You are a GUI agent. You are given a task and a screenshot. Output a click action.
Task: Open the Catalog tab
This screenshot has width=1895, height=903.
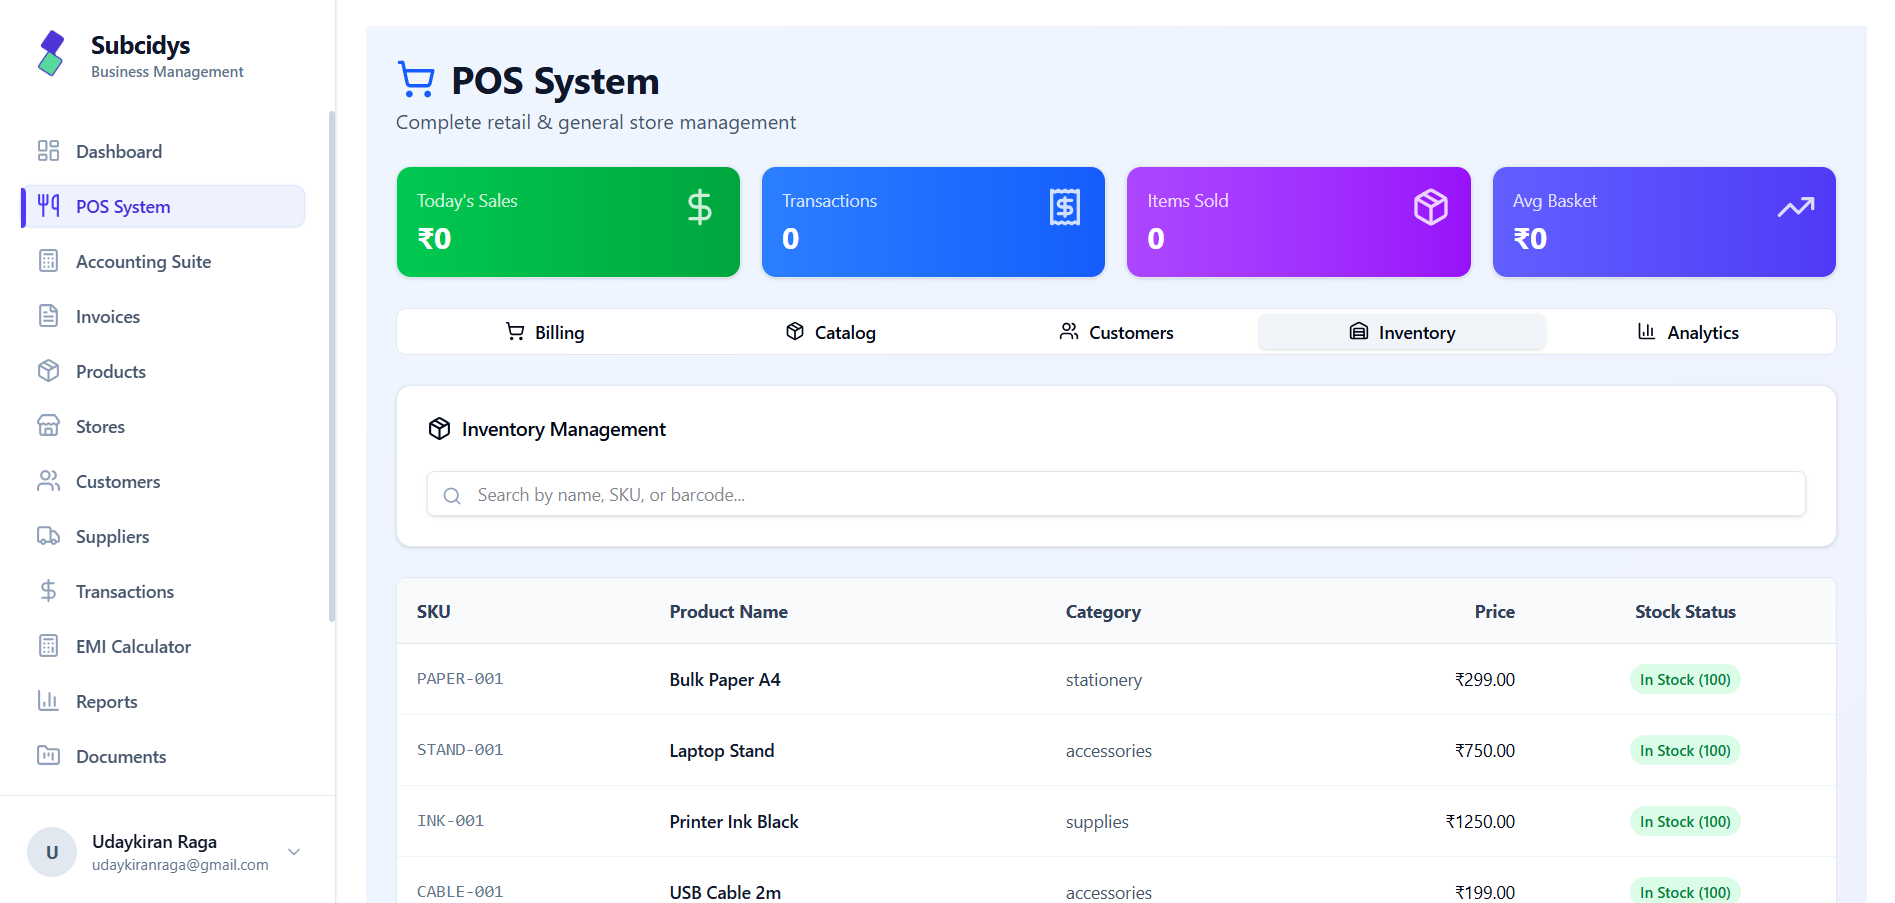point(830,332)
